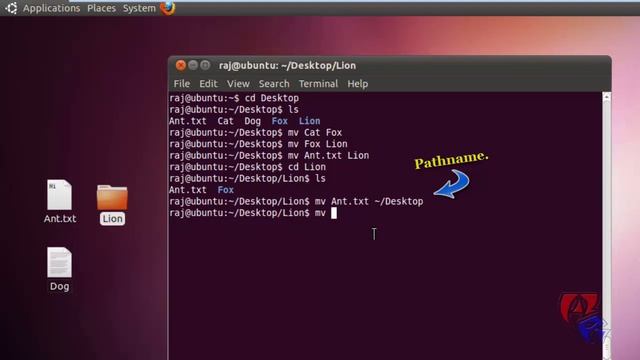This screenshot has height=360, width=640.
Task: Open the Places menu in top panel
Action: coord(101,8)
